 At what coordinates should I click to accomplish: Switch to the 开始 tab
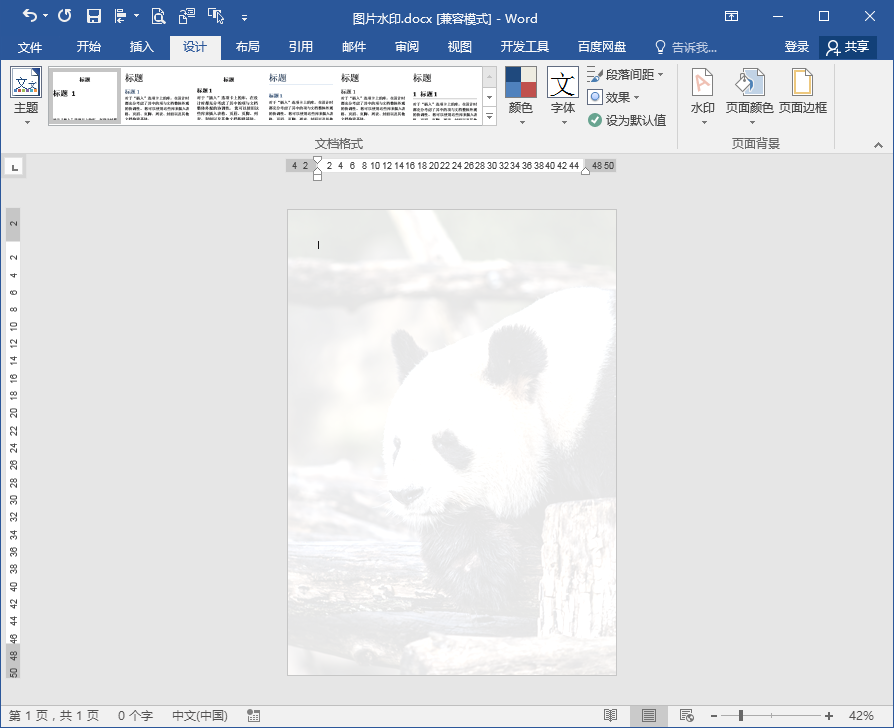coord(88,47)
